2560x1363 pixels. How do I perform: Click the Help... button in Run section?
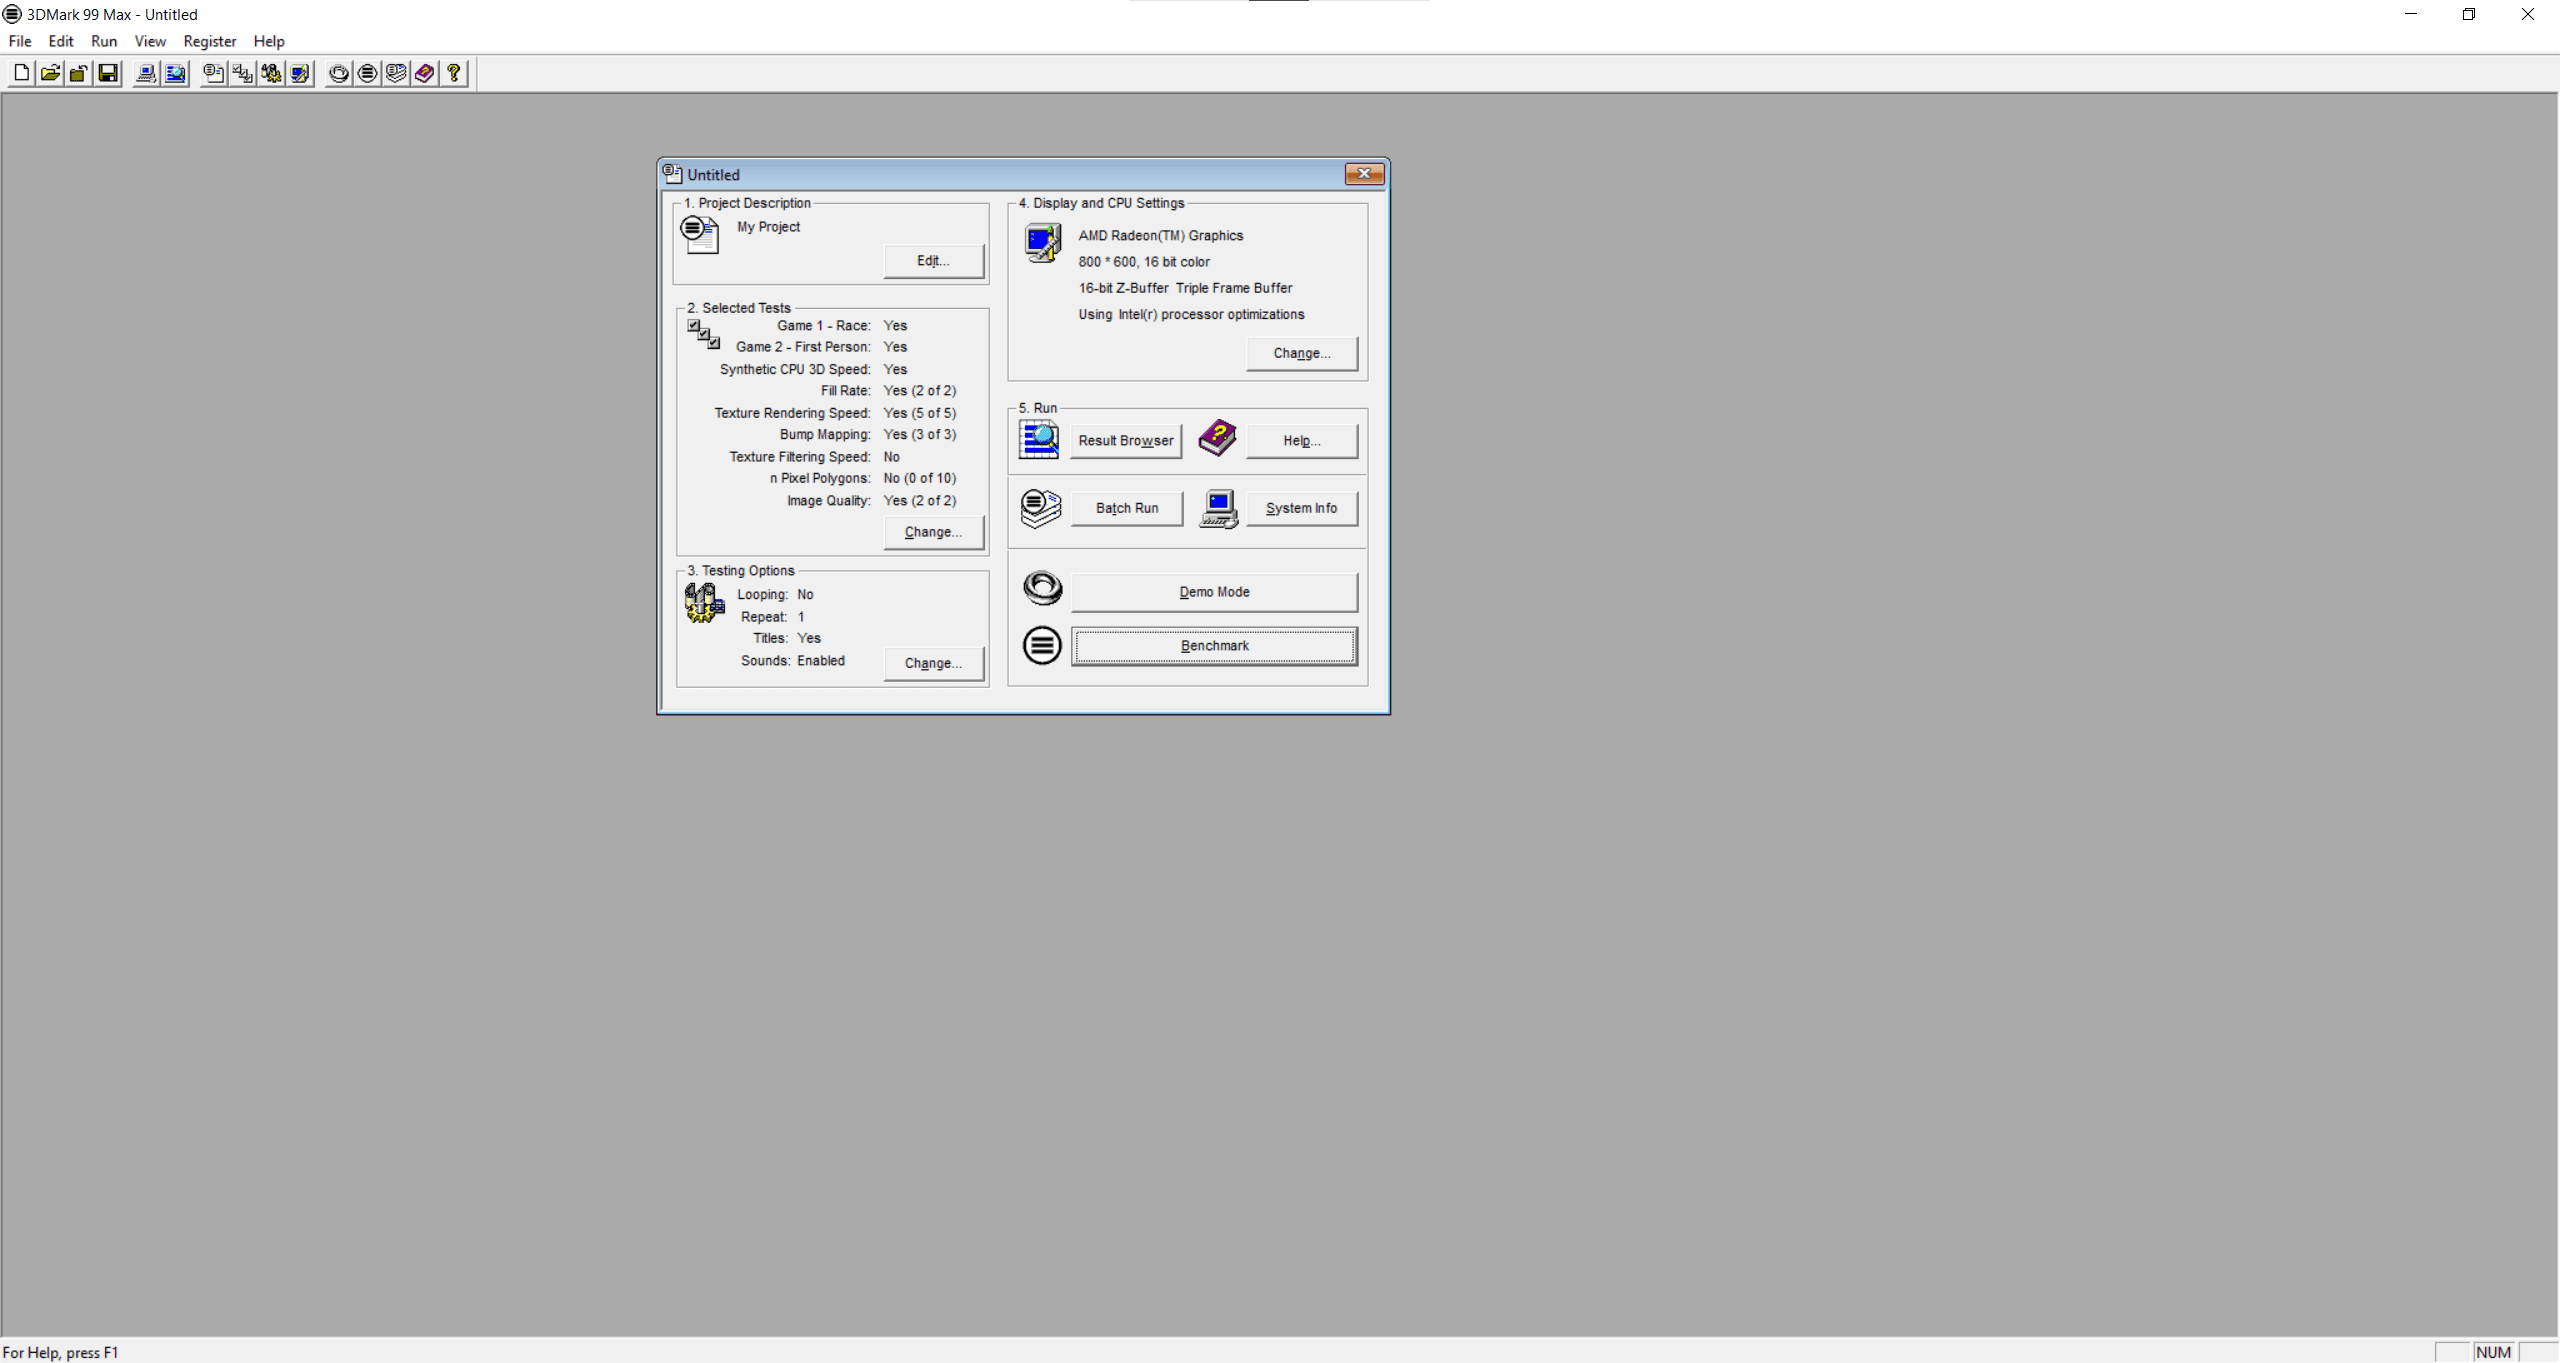point(1302,441)
